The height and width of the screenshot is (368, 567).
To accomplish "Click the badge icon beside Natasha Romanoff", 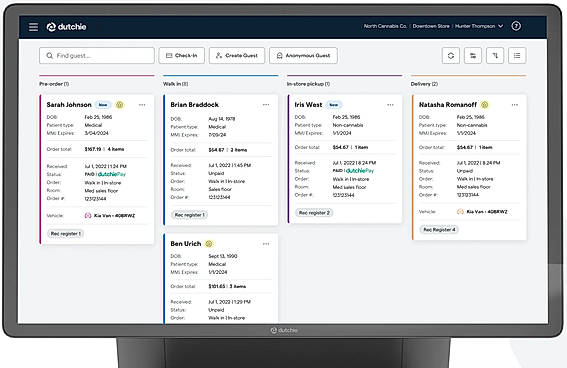I will 485,105.
